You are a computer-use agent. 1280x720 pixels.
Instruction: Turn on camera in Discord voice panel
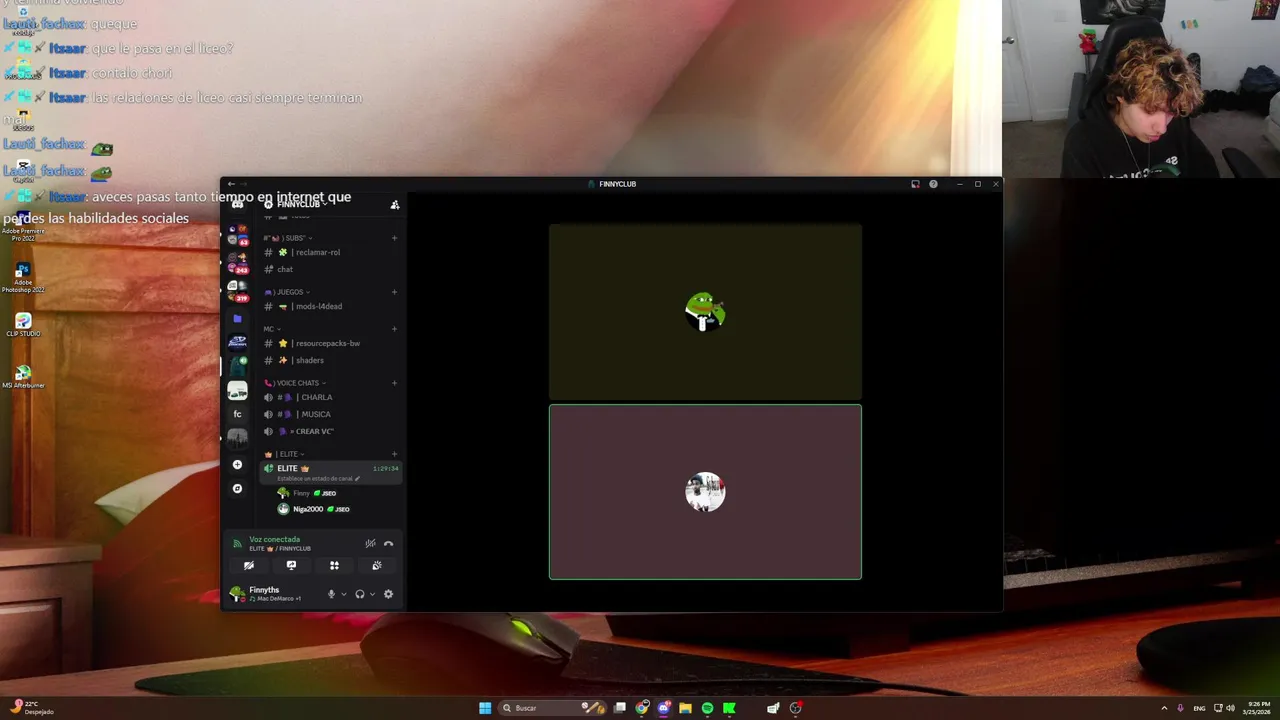tap(249, 565)
